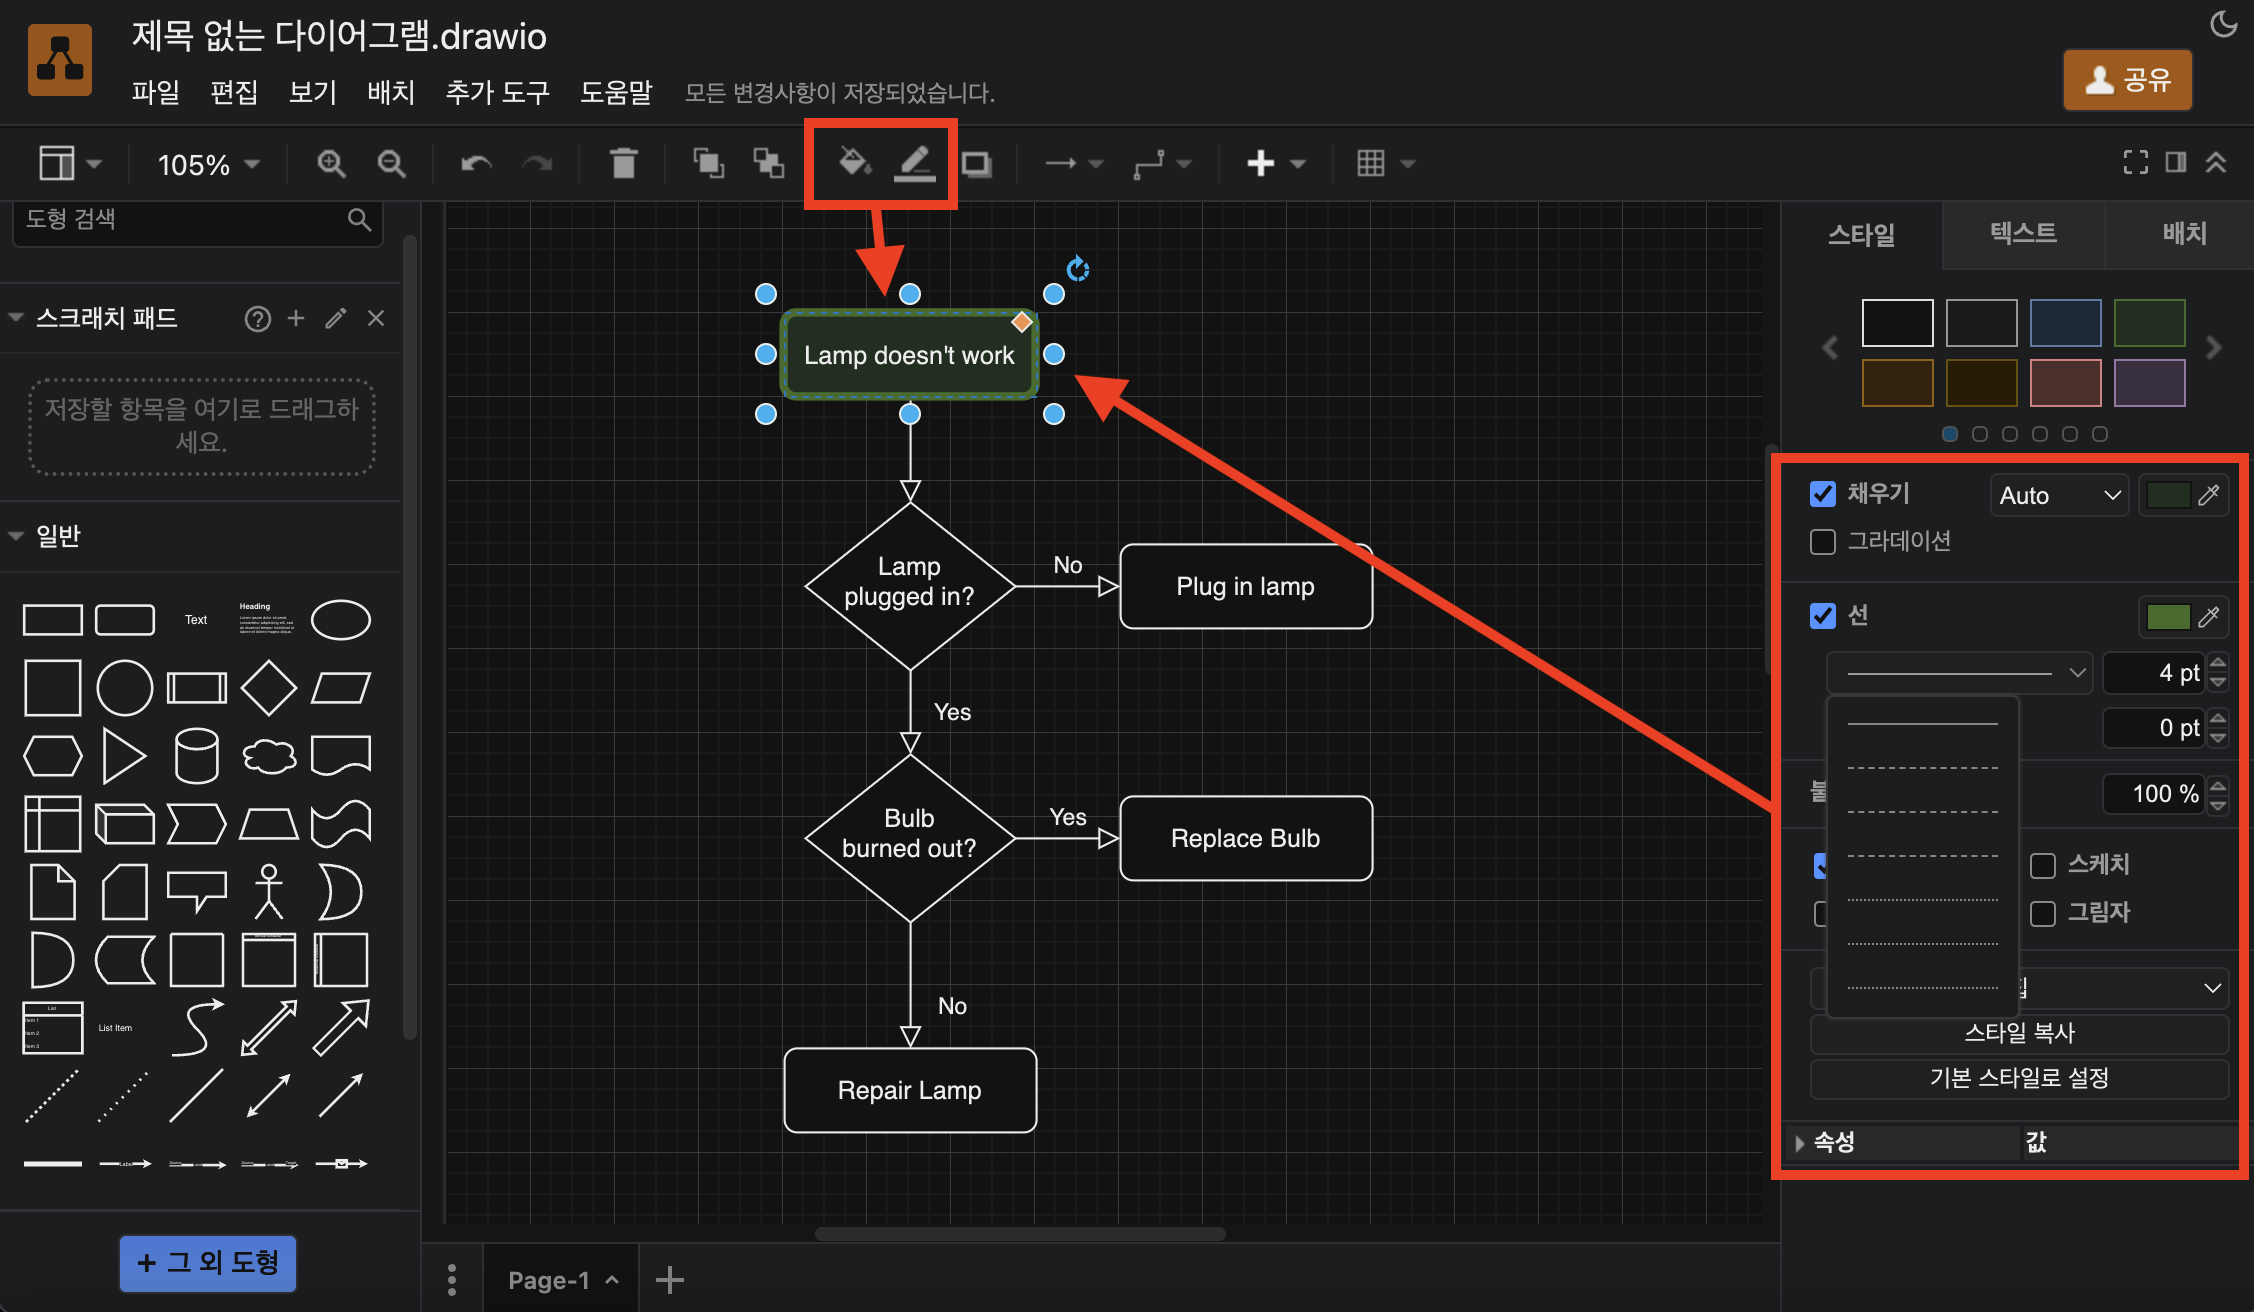Click the 그 외 도형 button
The width and height of the screenshot is (2254, 1312).
click(208, 1263)
